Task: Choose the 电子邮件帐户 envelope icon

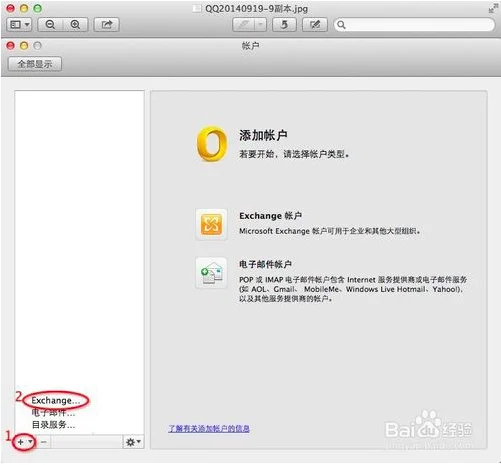Action: coord(211,273)
